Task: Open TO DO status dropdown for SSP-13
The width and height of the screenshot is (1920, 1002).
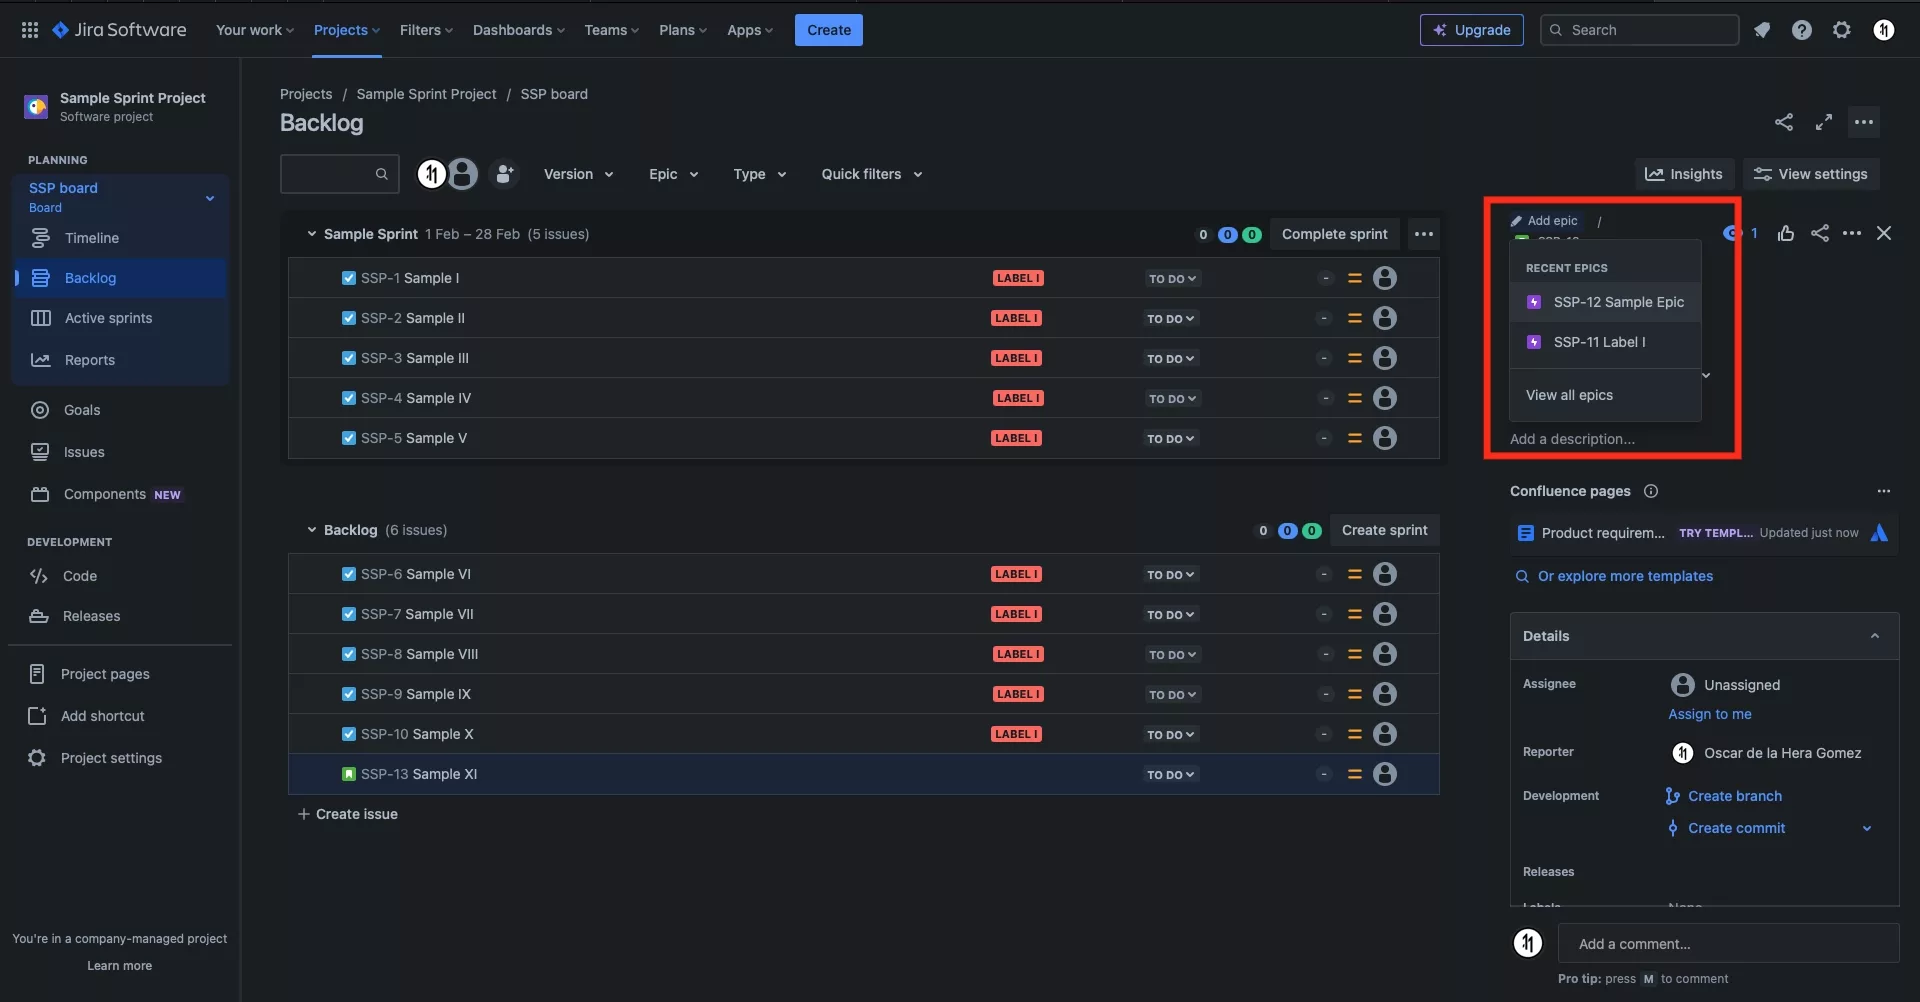Action: tap(1171, 774)
